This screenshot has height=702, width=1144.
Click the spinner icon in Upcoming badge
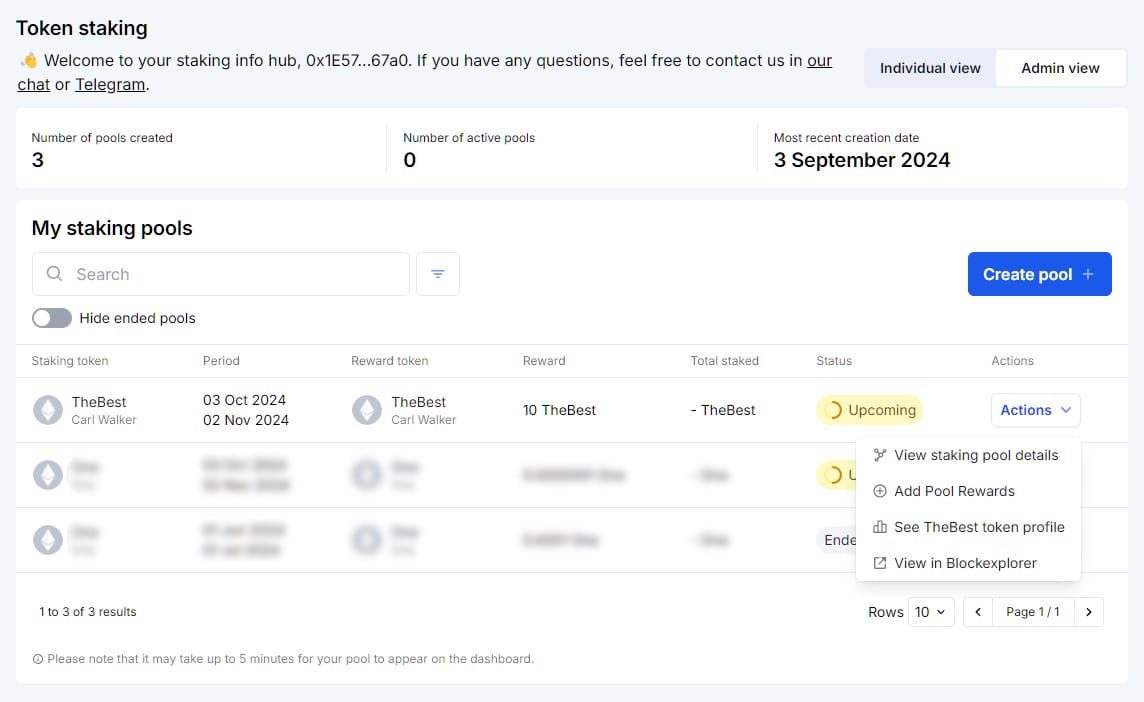coord(833,410)
